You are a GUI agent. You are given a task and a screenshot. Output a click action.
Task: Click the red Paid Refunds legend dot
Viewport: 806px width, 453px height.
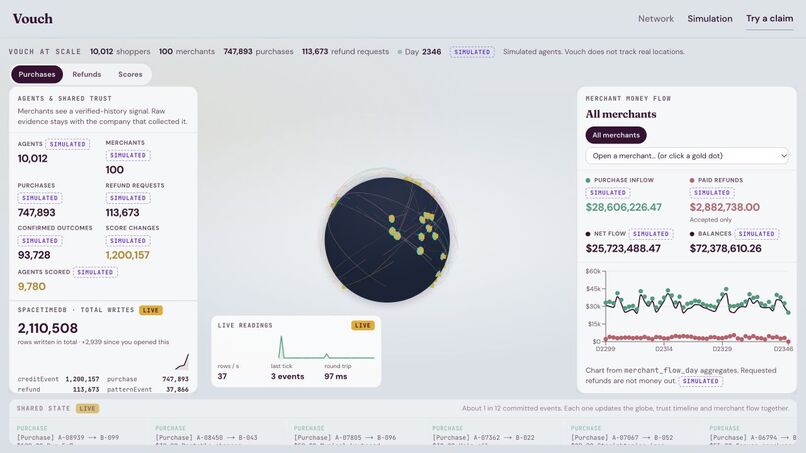(692, 180)
